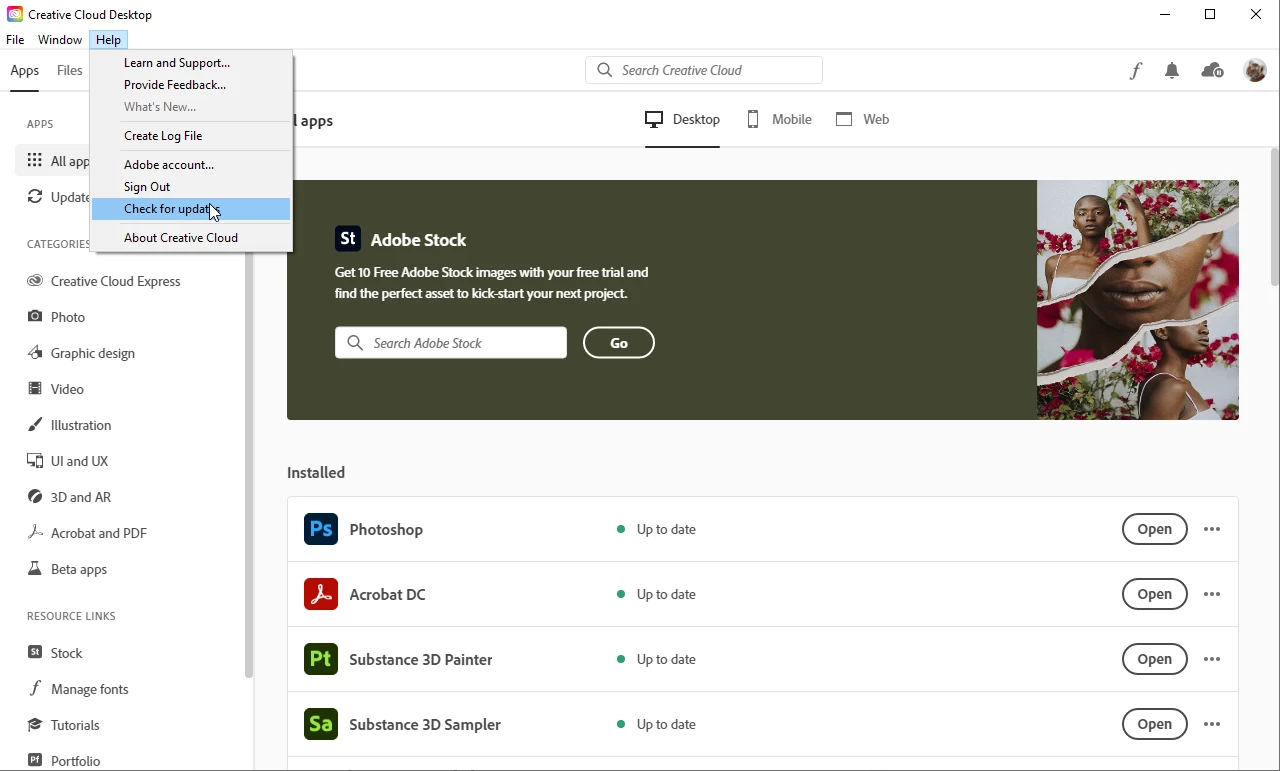The width and height of the screenshot is (1280, 771).
Task: Open Creative Cloud Express category
Action: [x=104, y=281]
